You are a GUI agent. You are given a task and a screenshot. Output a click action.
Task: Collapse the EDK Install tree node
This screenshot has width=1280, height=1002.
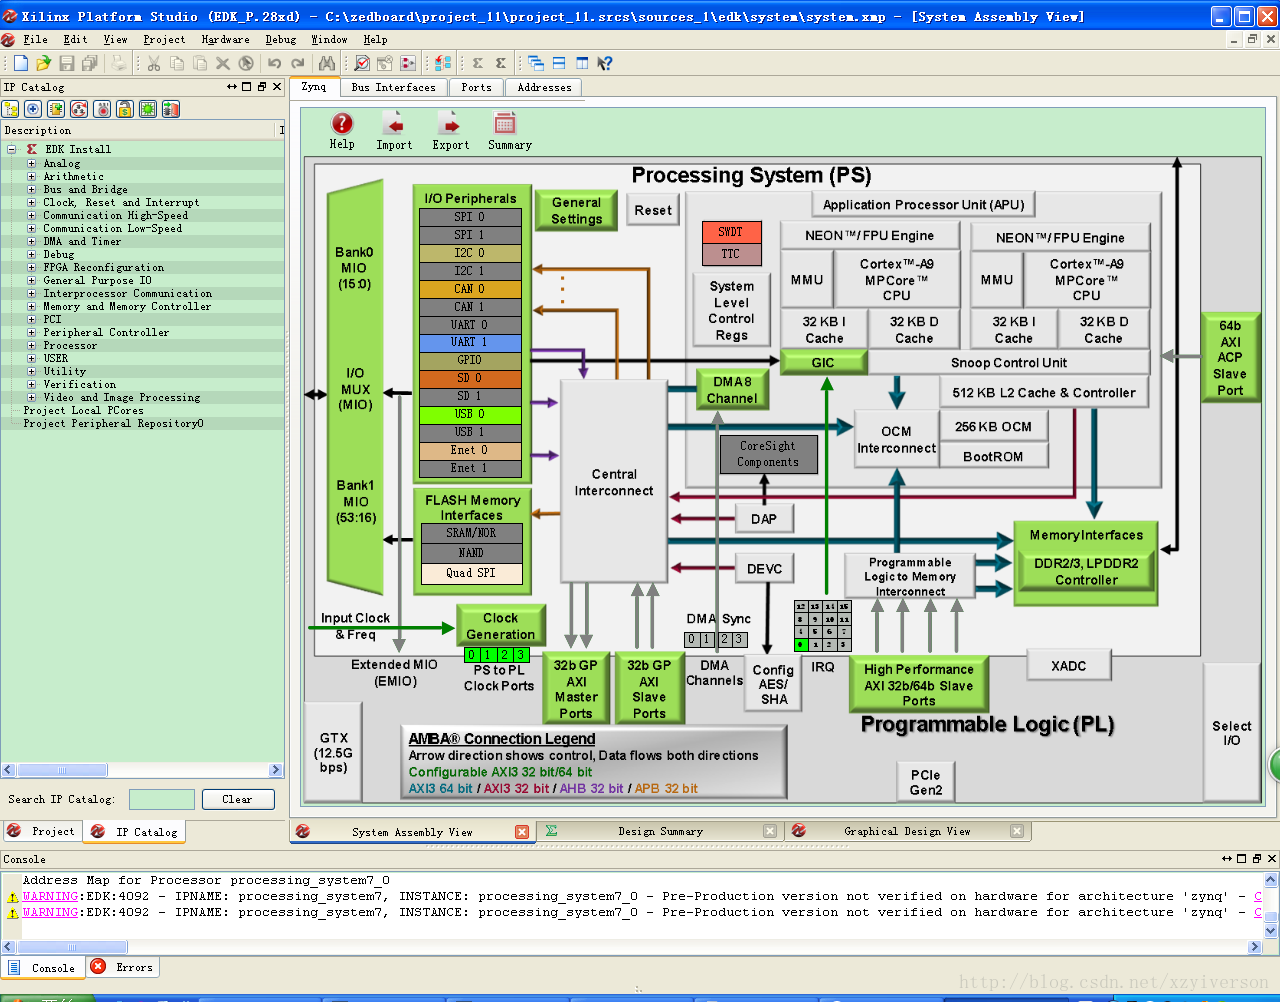click(12, 149)
